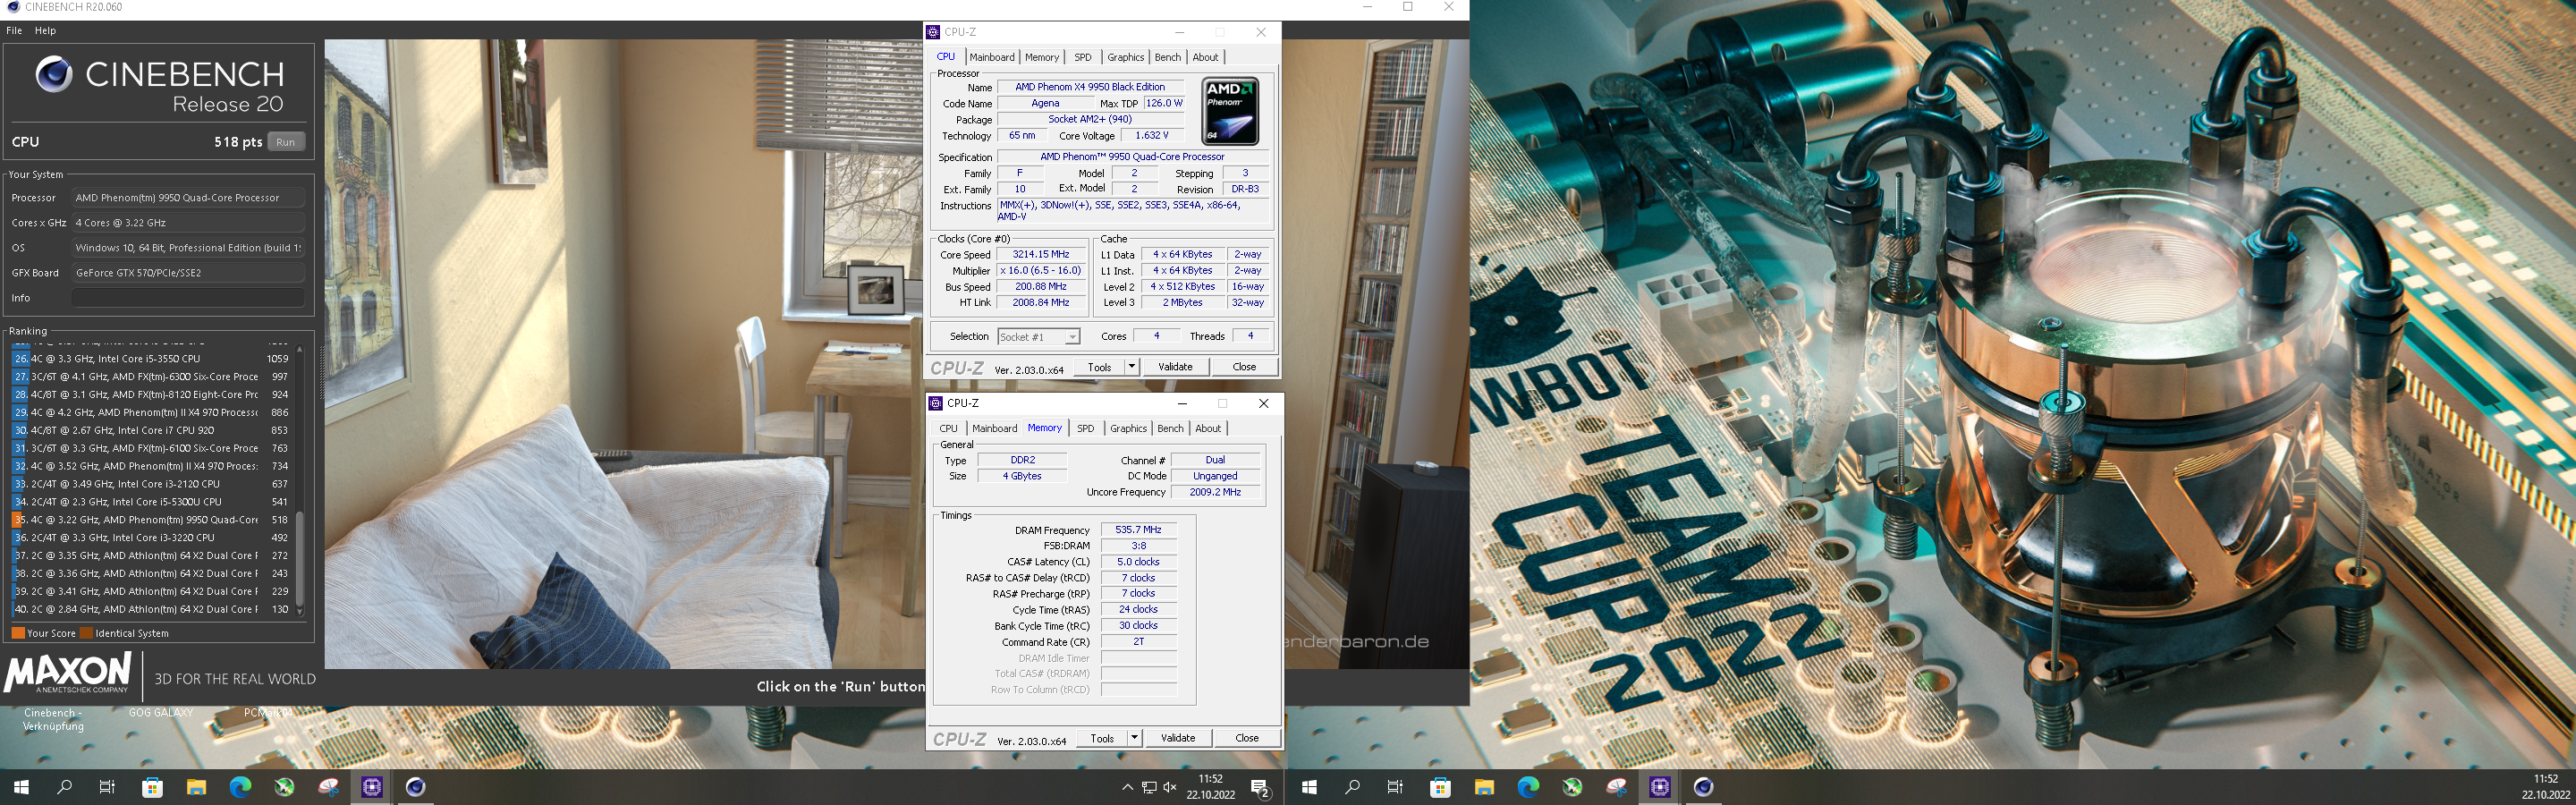
Task: Click the Cinebench icon on the second monitor's taskbar
Action: [1704, 787]
